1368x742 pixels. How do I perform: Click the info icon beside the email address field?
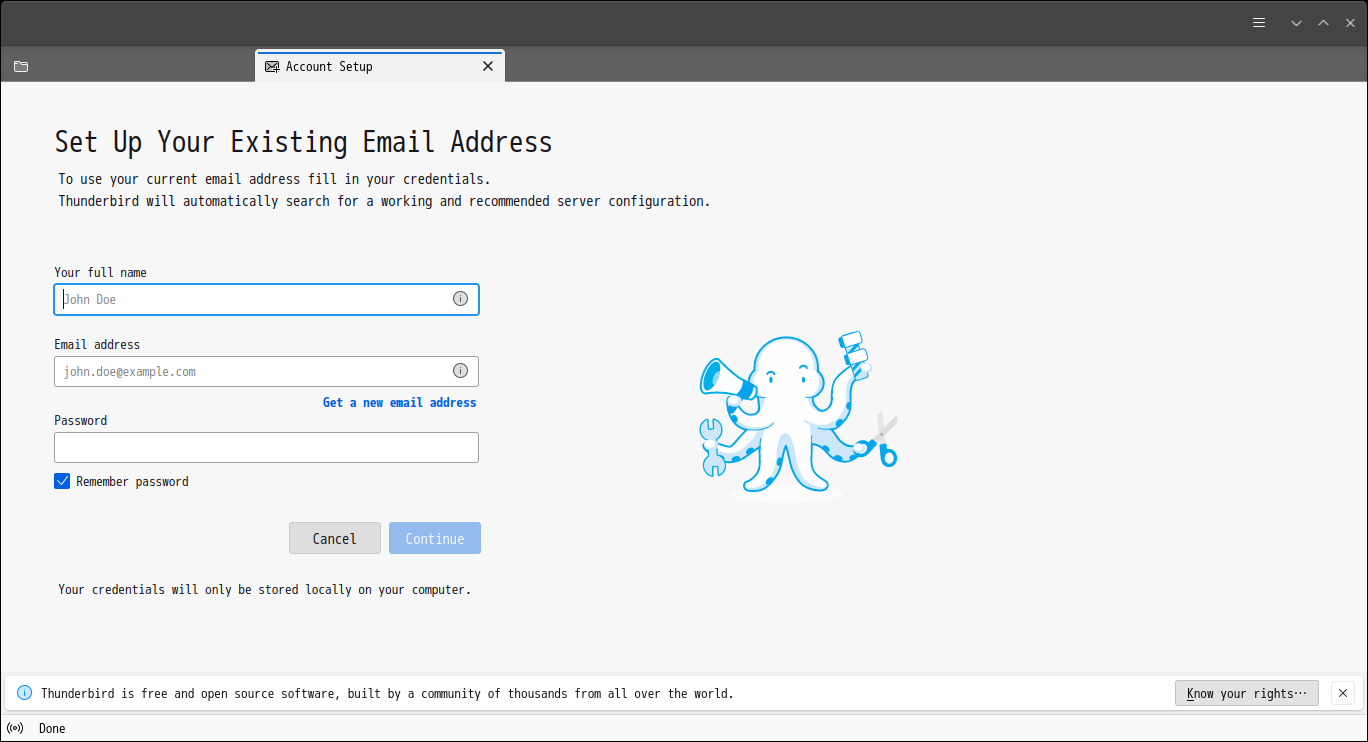point(461,370)
